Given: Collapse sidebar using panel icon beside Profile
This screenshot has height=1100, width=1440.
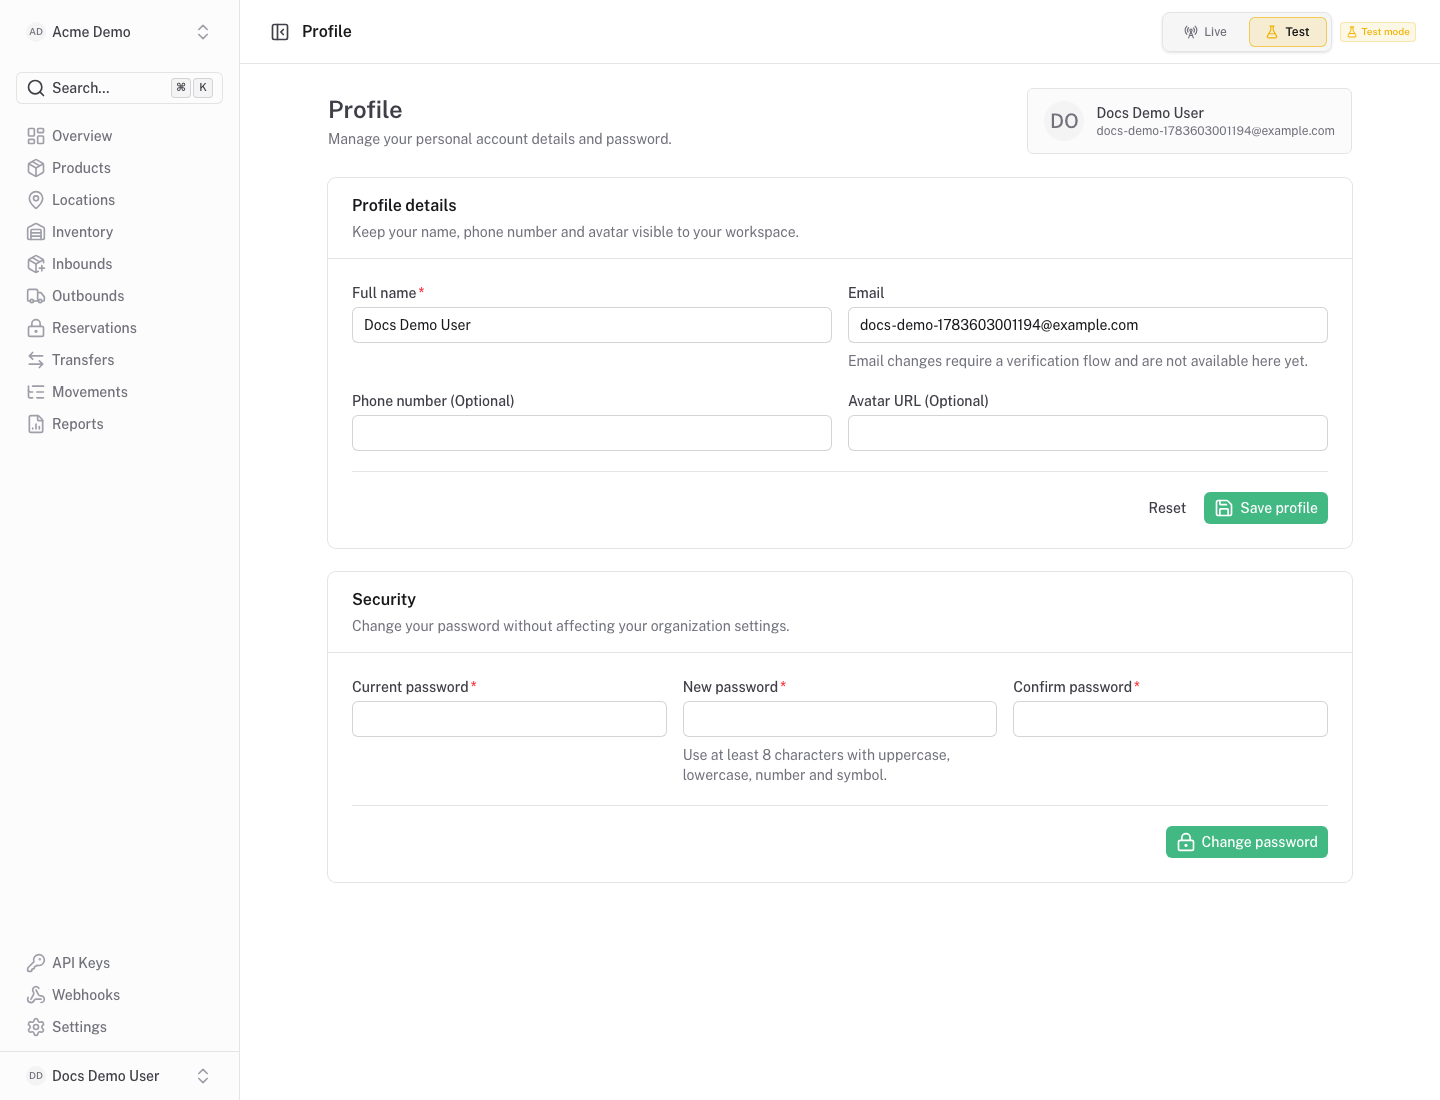Looking at the screenshot, I should (x=280, y=32).
